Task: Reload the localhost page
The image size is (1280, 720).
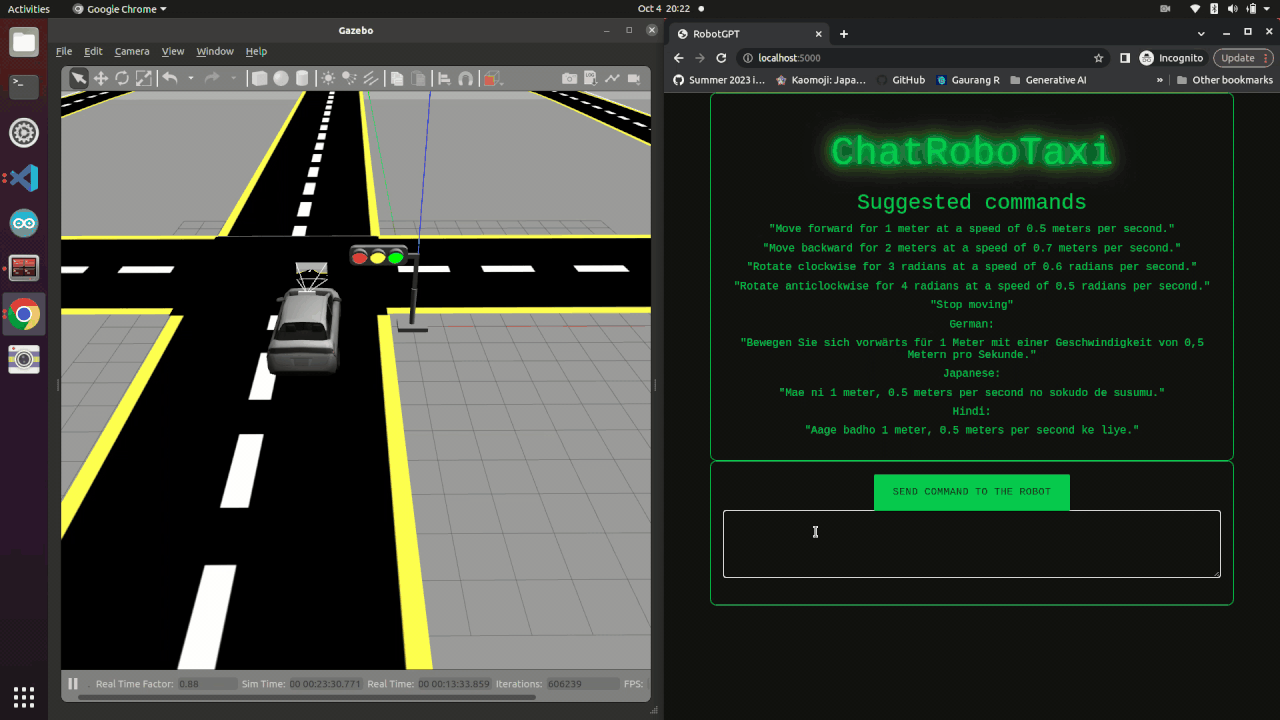Action: coord(721,58)
